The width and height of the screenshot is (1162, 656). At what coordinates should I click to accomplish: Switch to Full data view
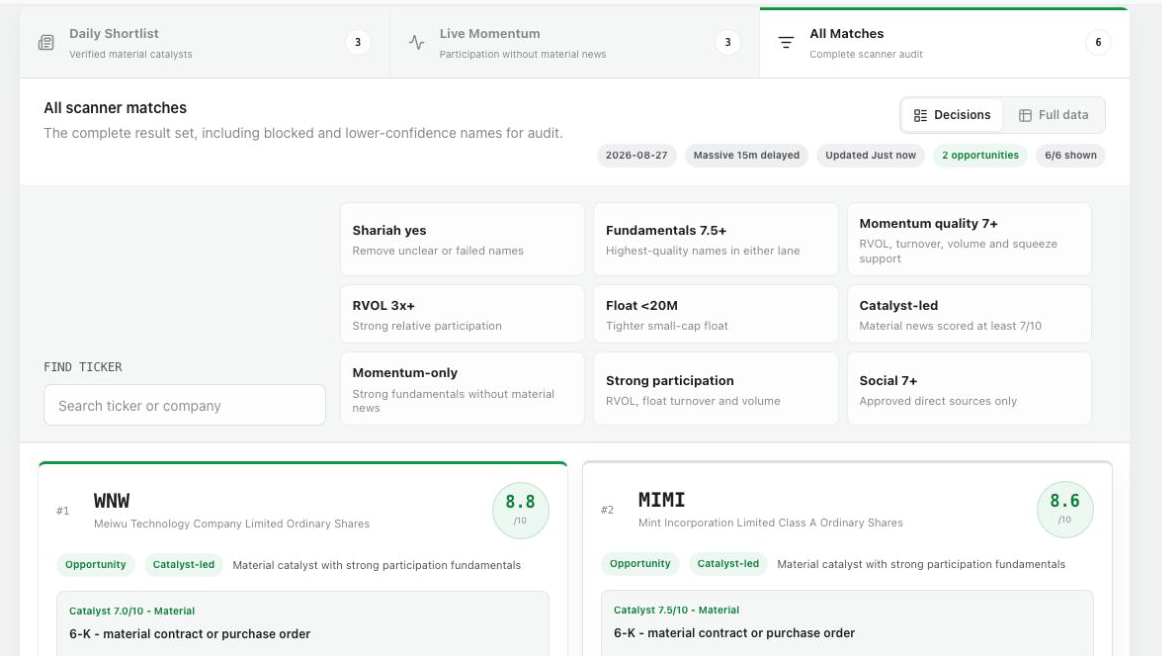click(x=1054, y=115)
